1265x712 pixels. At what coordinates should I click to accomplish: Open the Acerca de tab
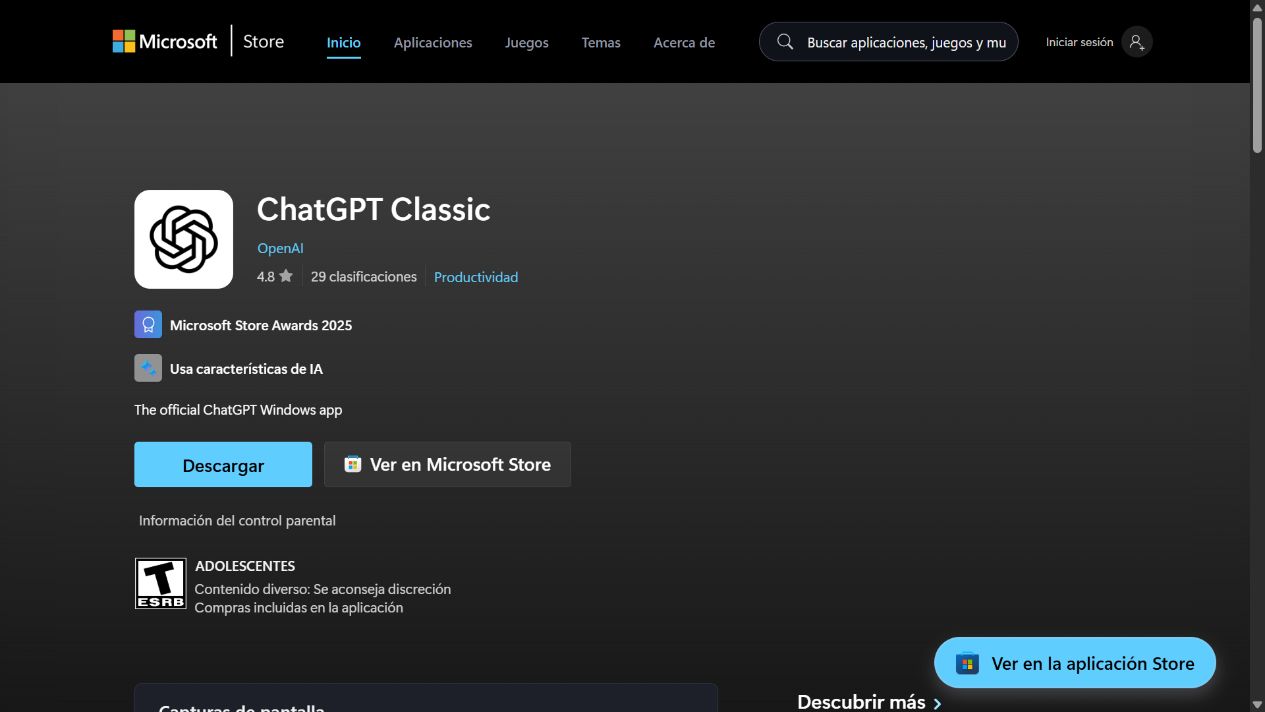point(684,42)
